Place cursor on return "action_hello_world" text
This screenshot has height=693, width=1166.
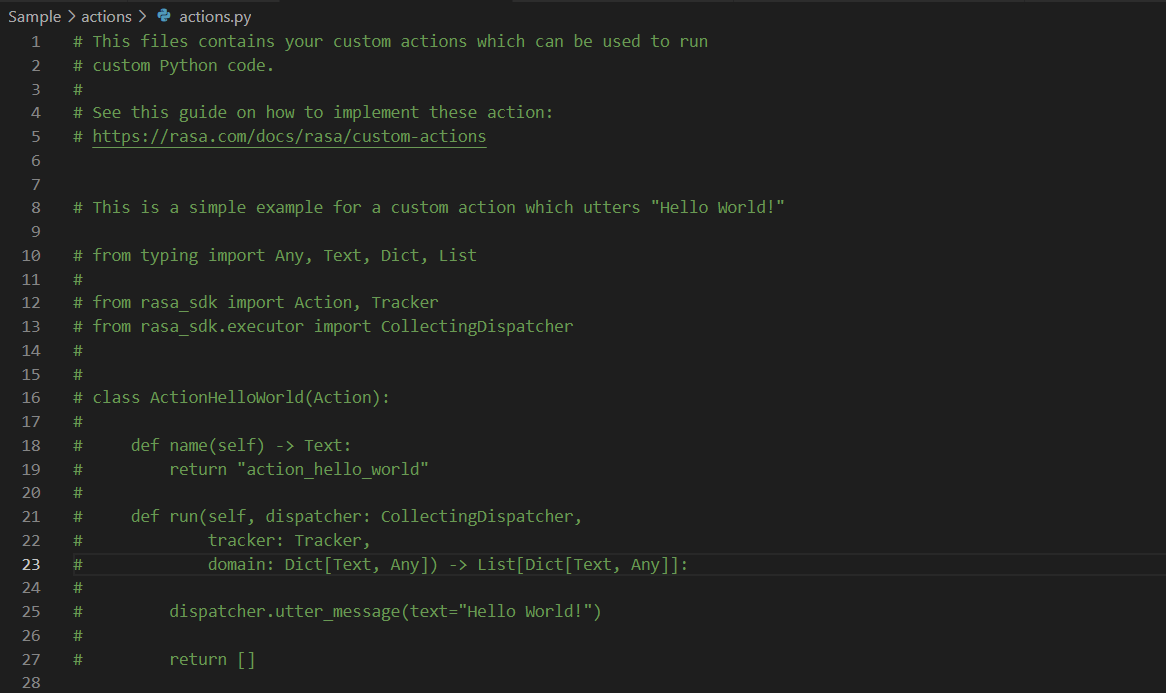(x=299, y=469)
